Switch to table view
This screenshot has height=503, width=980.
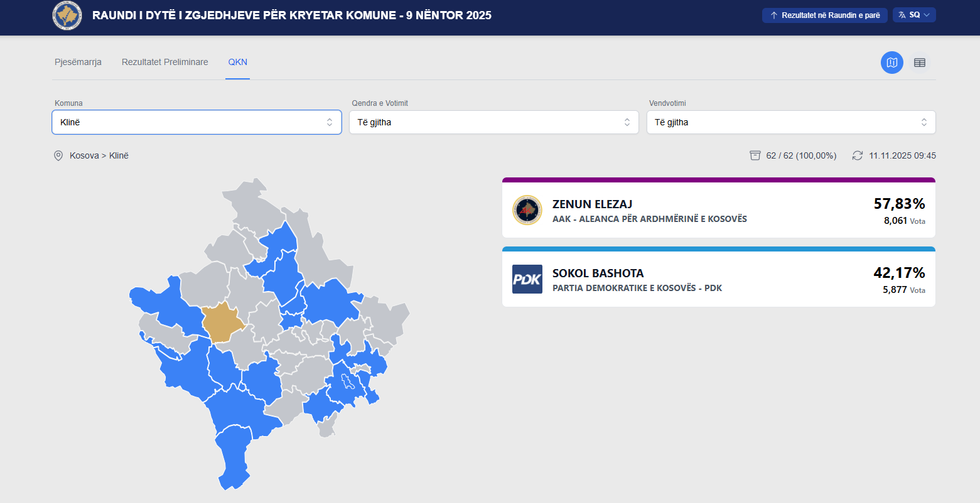[x=919, y=63]
